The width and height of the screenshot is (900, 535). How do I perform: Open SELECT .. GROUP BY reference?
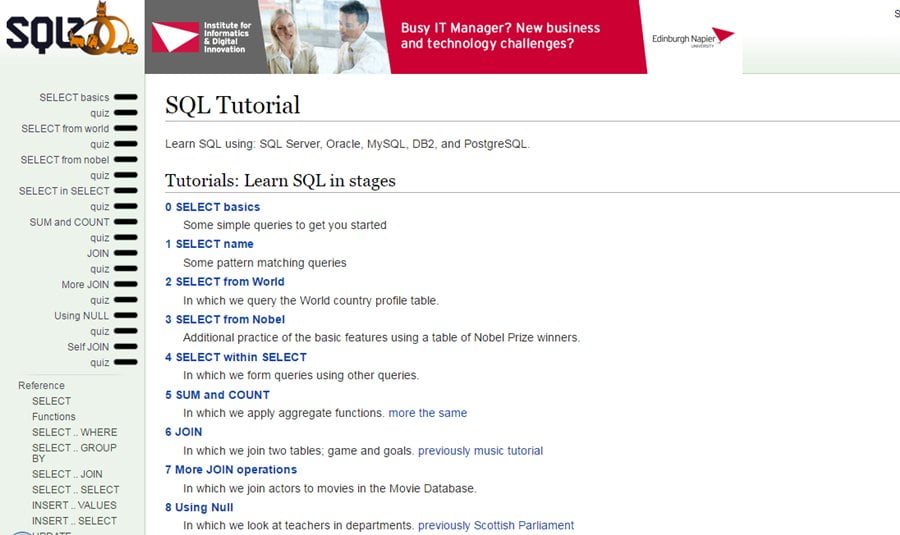click(x=74, y=453)
